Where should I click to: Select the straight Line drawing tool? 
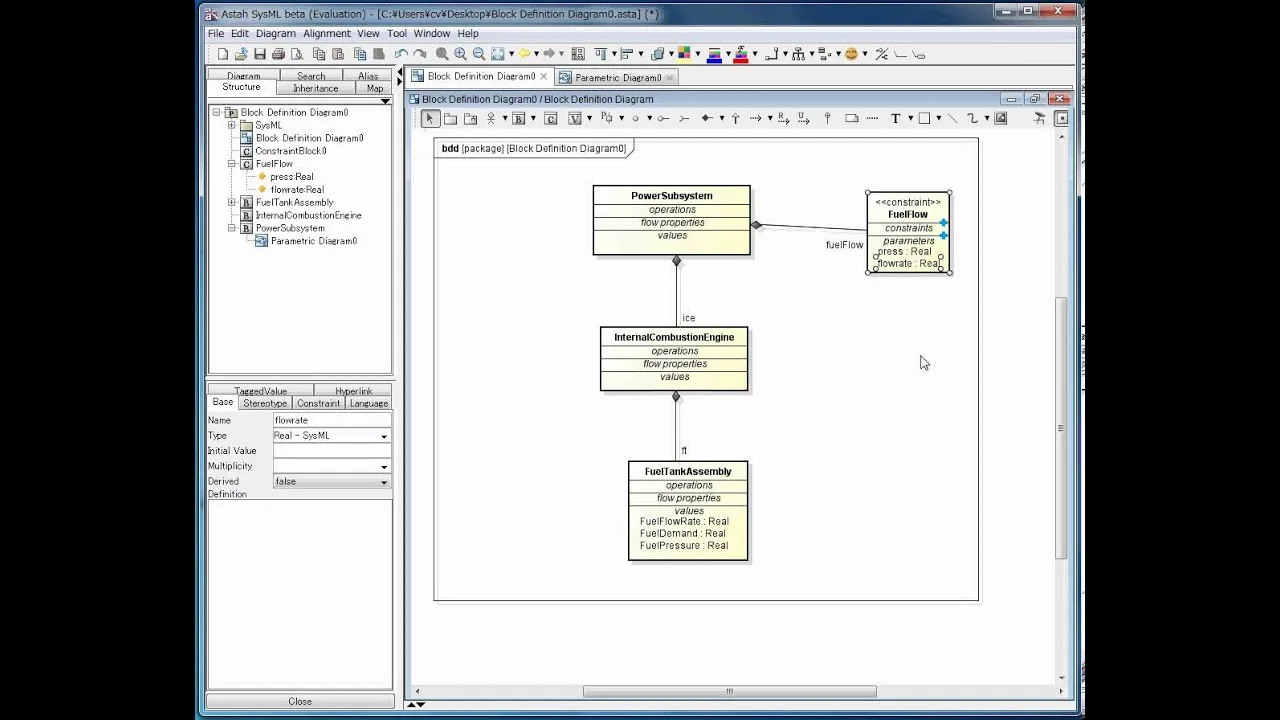[x=952, y=118]
